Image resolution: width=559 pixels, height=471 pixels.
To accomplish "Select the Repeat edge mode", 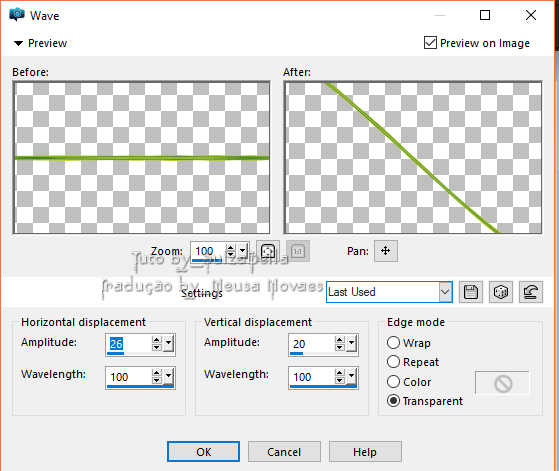I will tap(393, 362).
